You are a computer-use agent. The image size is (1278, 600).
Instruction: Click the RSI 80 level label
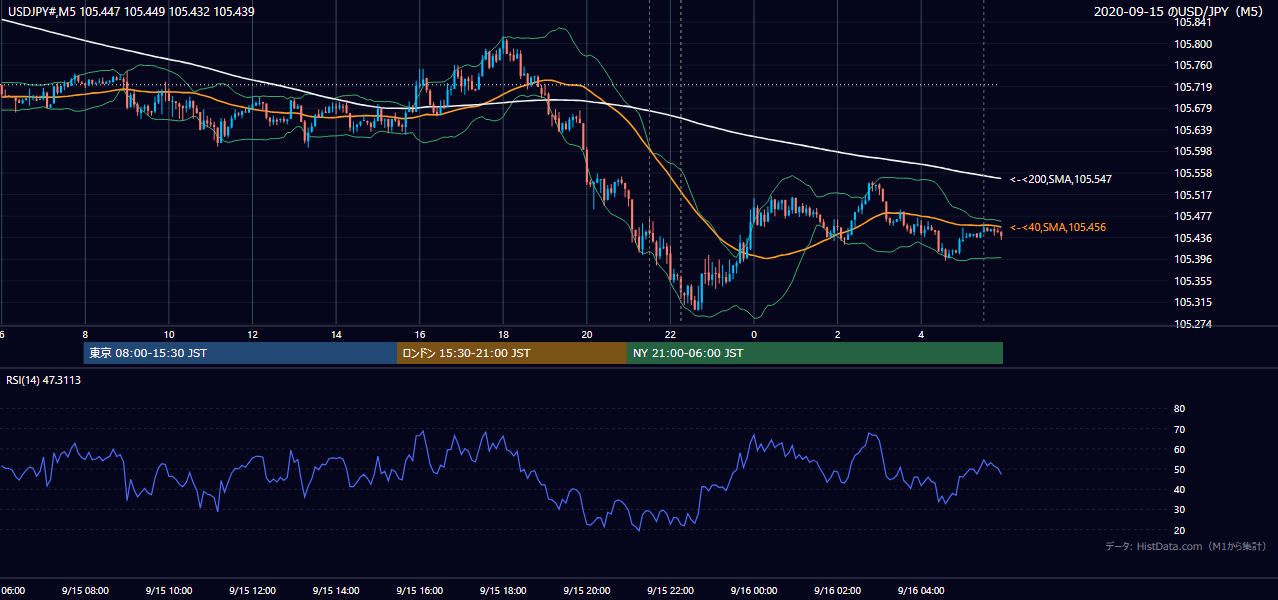tap(1179, 409)
